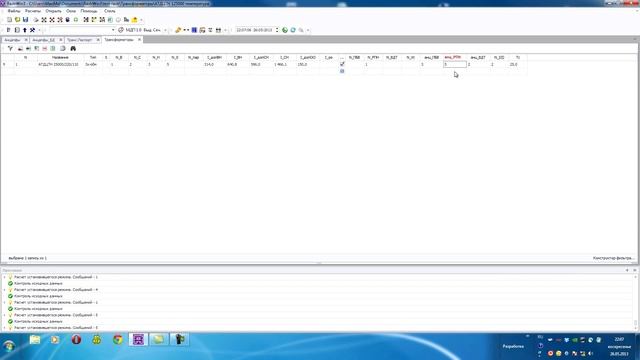Open Opera from the taskbar
Screen dimensions: 640x360
coord(76,340)
